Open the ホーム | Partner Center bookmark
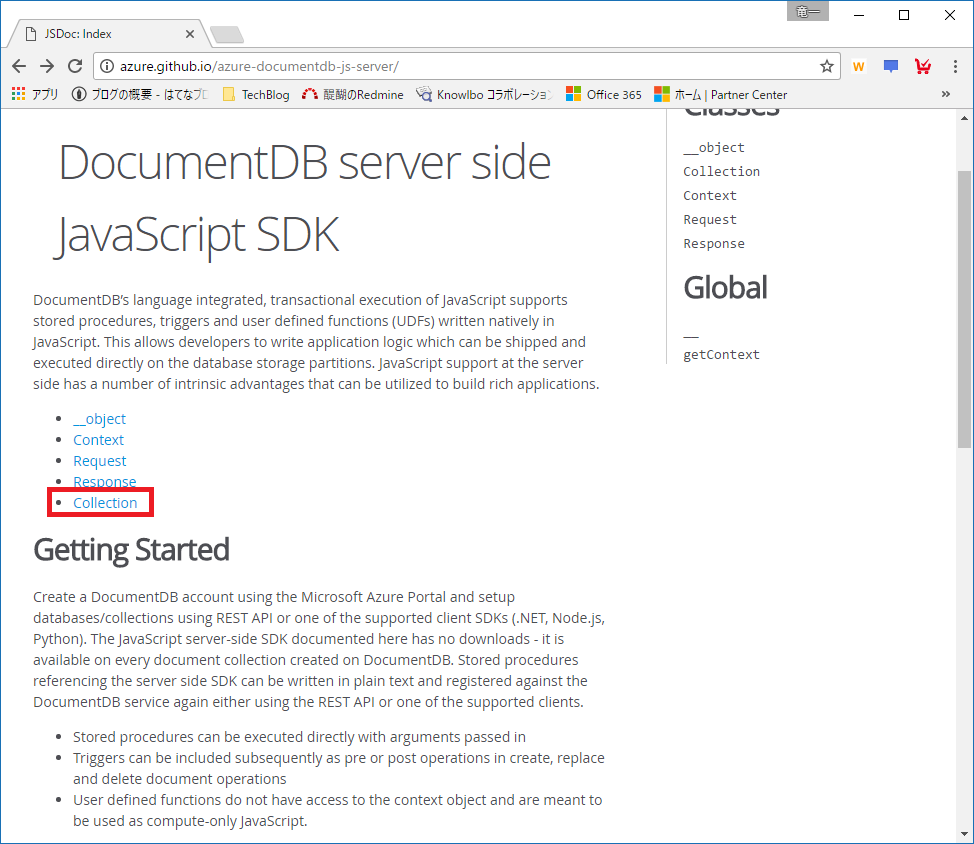 tap(721, 94)
